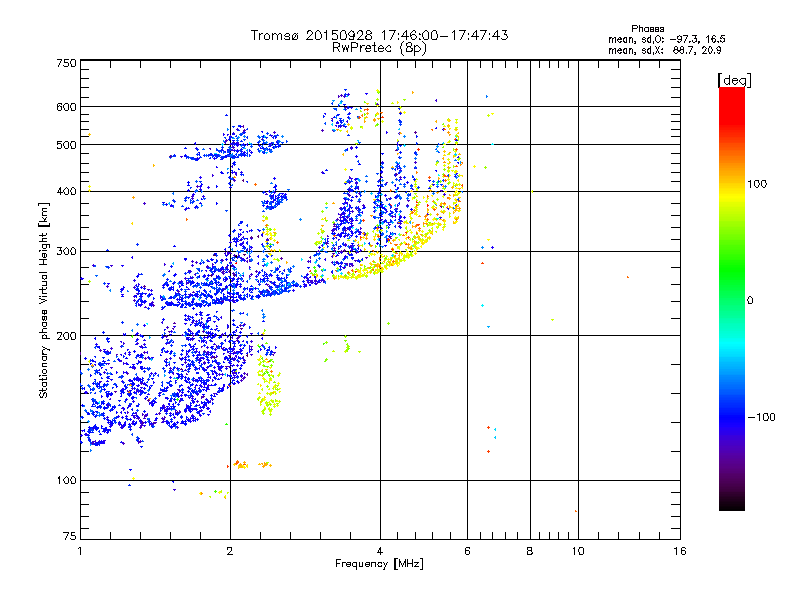The height and width of the screenshot is (600, 800).
Task: Click the y-axis tick label '600'
Action: 66,107
